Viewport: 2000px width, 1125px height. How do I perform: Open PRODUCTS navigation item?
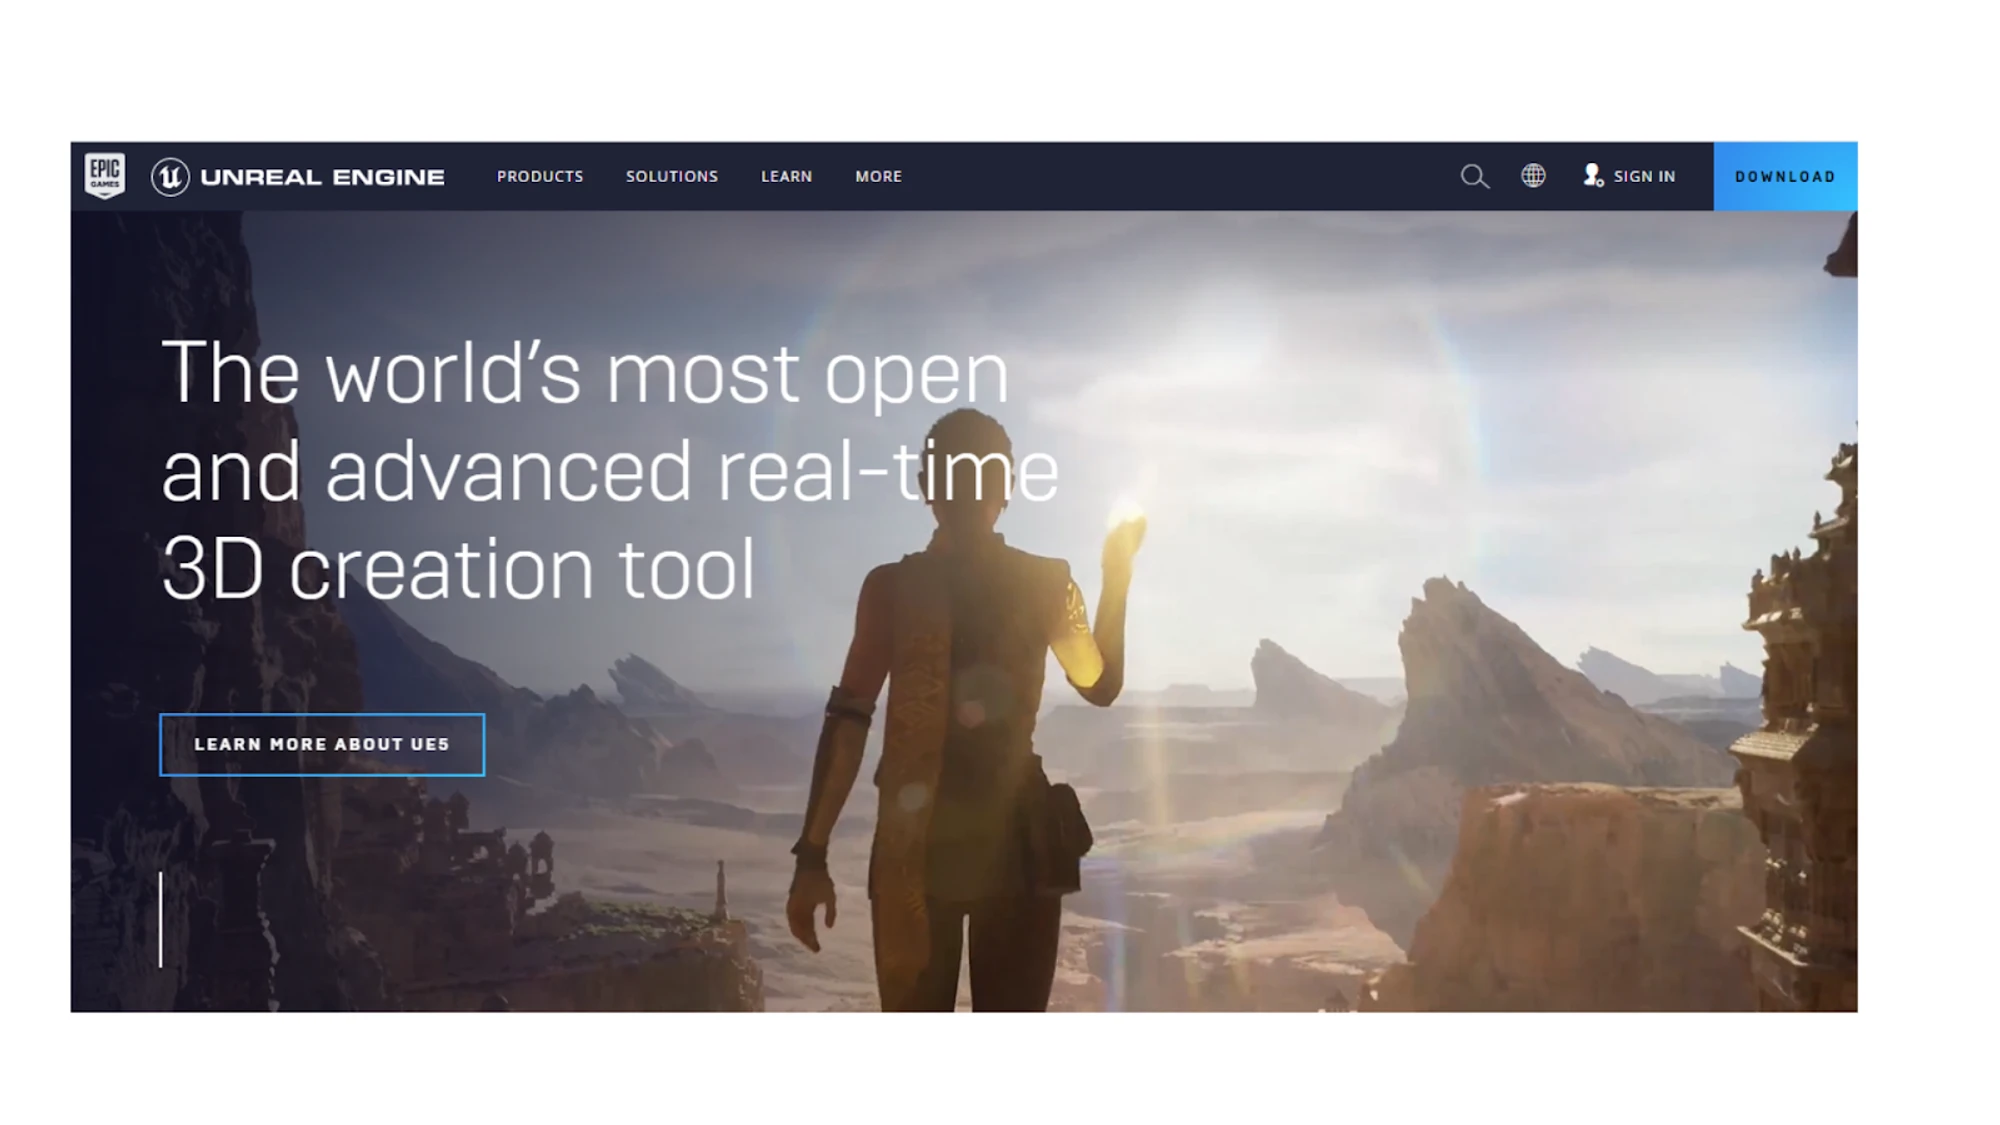click(541, 176)
